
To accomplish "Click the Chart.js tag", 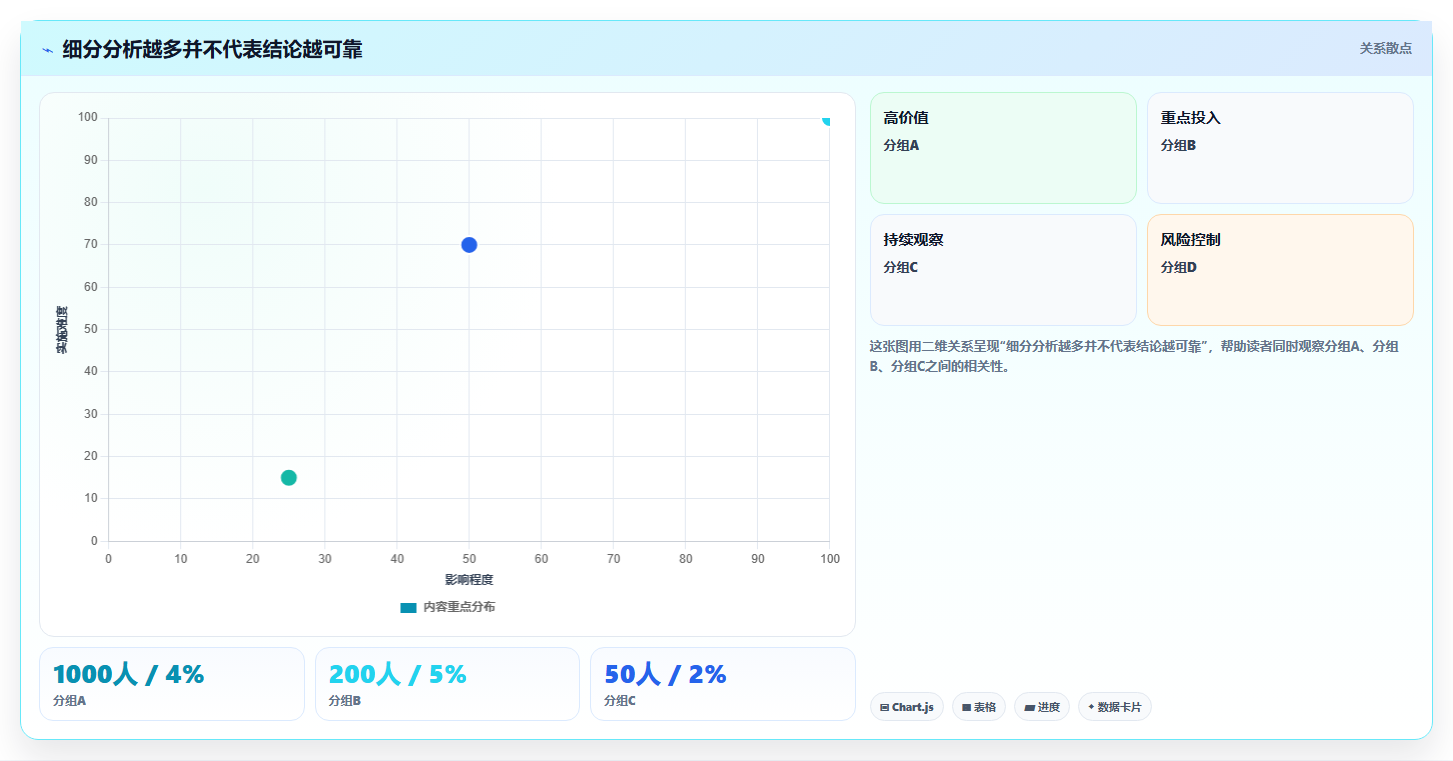I will pos(907,707).
